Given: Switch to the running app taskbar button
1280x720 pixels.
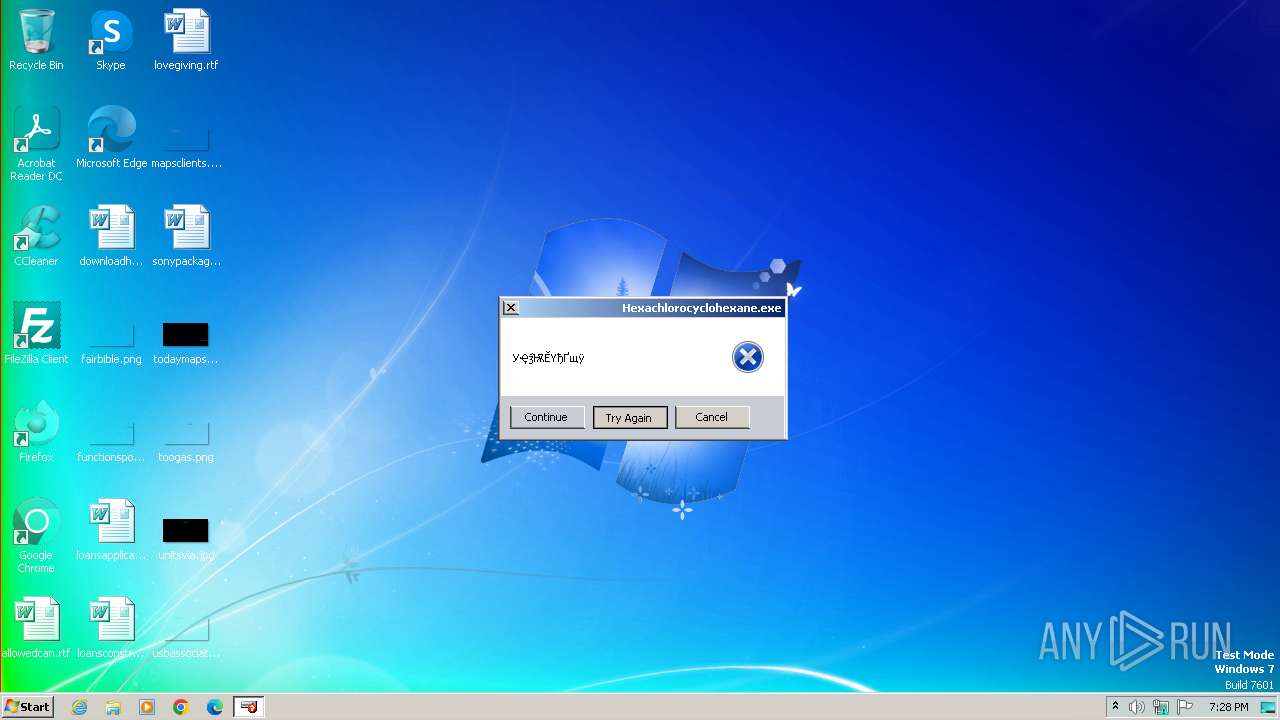Looking at the screenshot, I should click(249, 707).
